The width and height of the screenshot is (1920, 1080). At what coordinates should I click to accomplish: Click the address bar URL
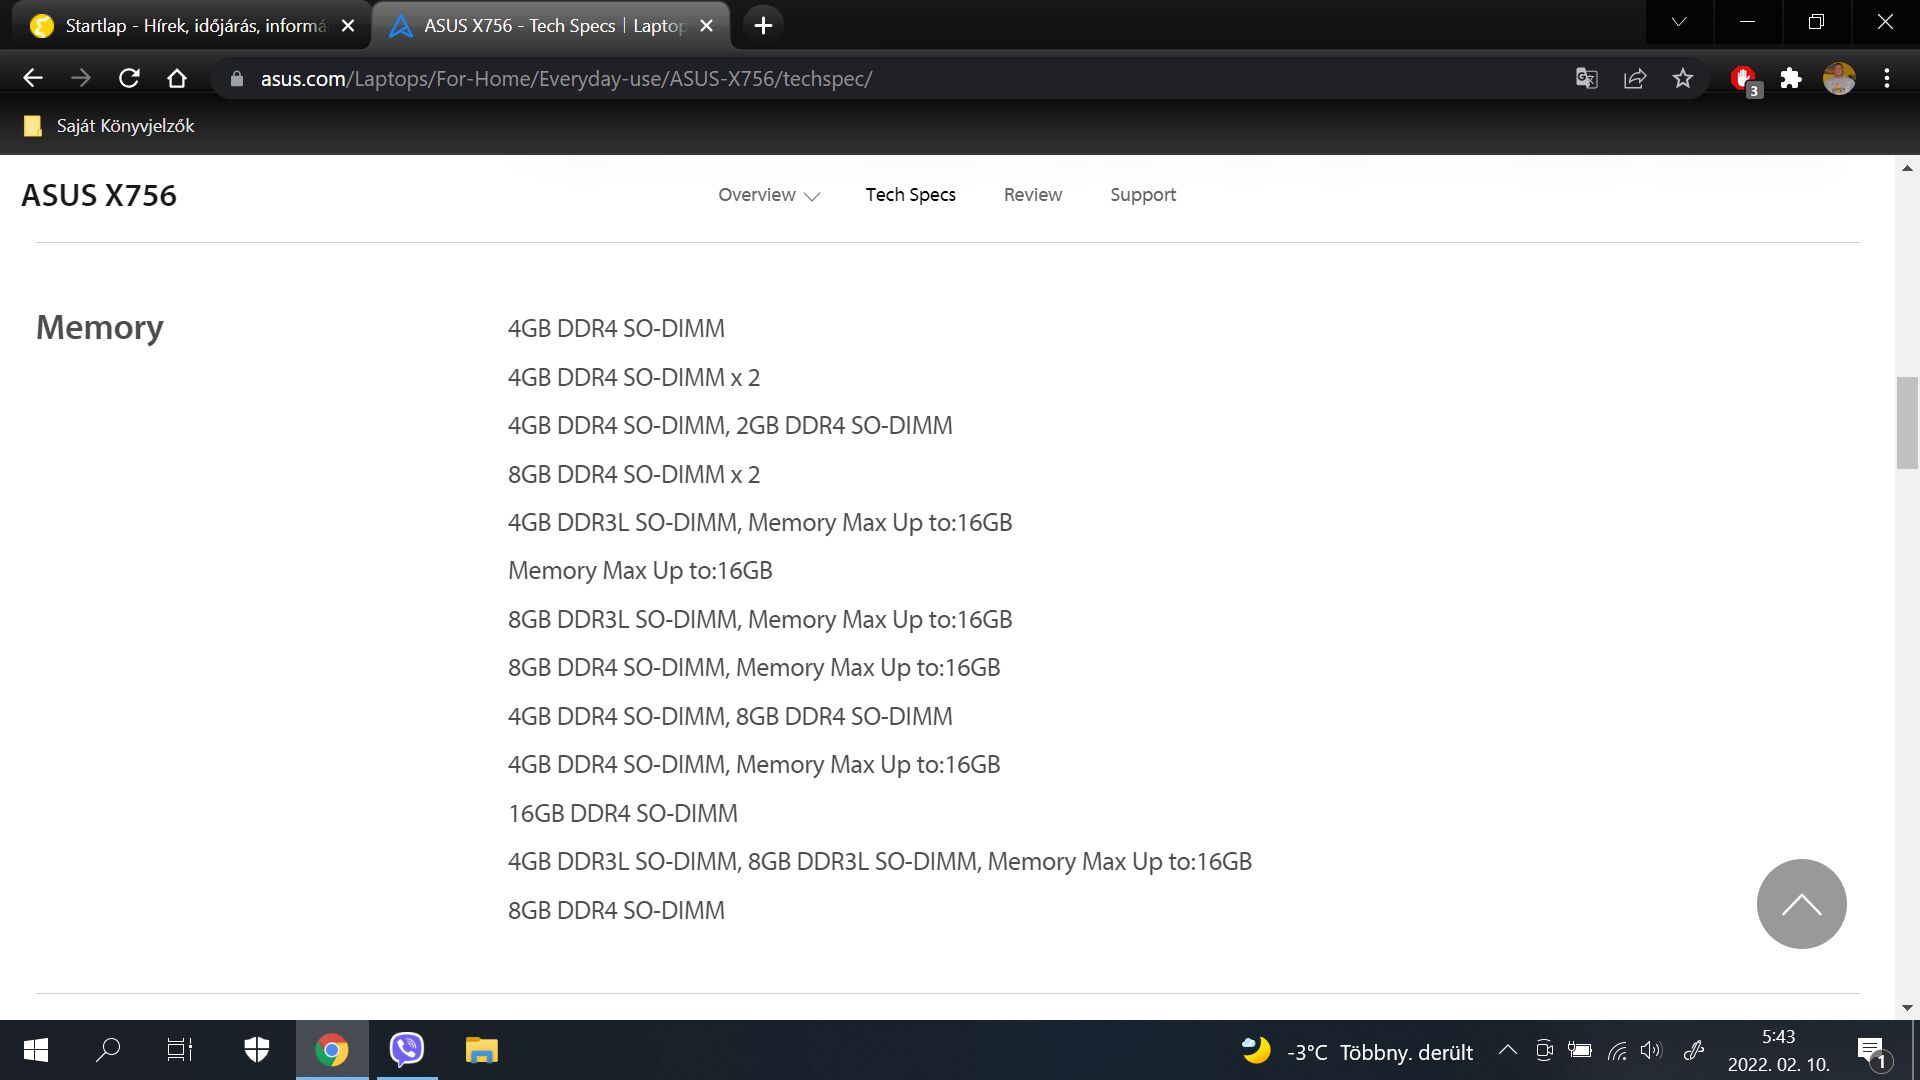[566, 79]
